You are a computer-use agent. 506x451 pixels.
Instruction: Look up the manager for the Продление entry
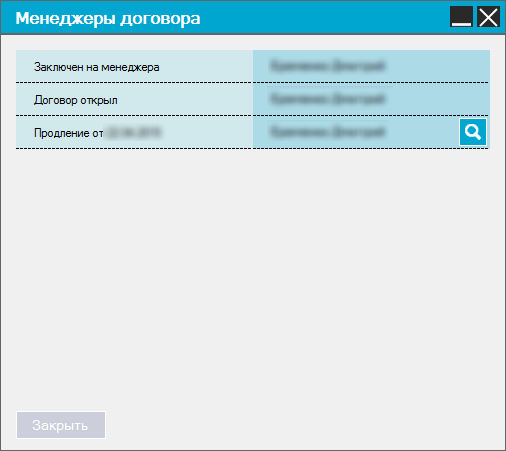473,132
